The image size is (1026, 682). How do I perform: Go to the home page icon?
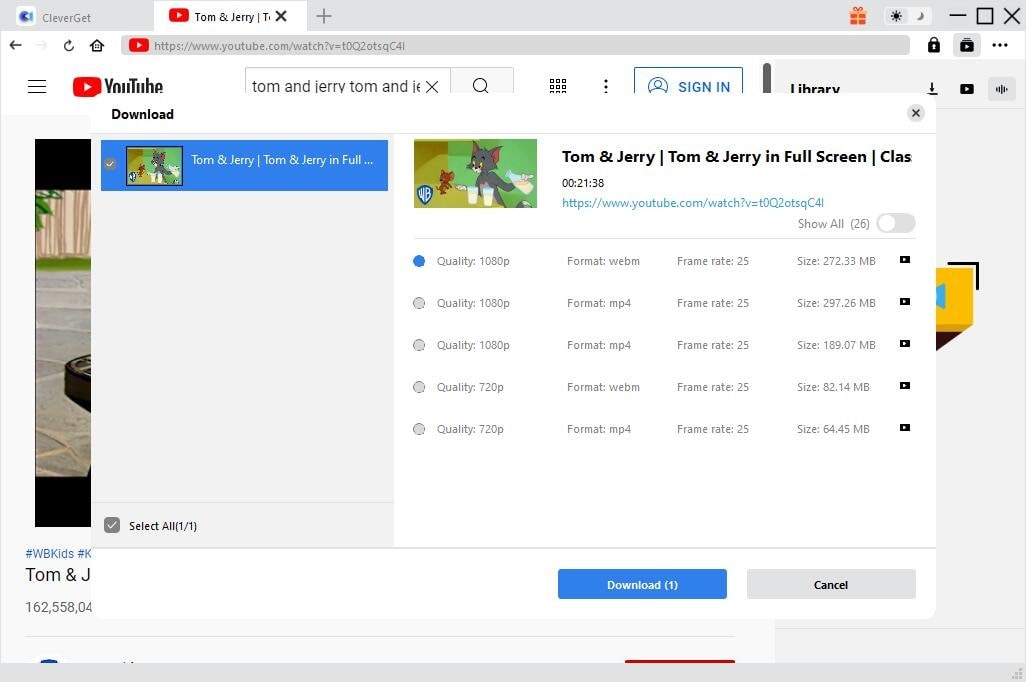coord(97,45)
